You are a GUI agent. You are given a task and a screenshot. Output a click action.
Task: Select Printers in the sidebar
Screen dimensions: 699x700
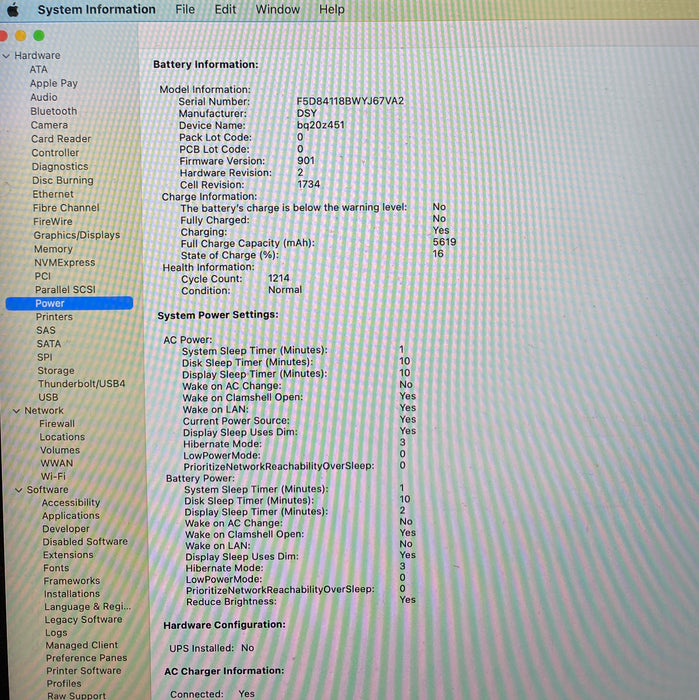tap(54, 317)
